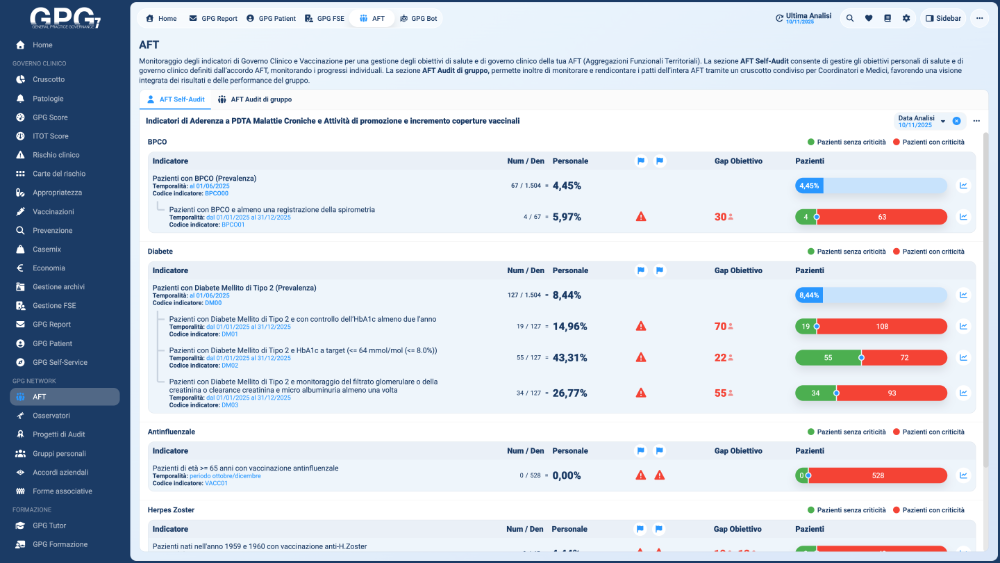Toggle 'Pazienti senza criticità' legend in BPCO section
The height and width of the screenshot is (563, 1000).
[x=845, y=142]
